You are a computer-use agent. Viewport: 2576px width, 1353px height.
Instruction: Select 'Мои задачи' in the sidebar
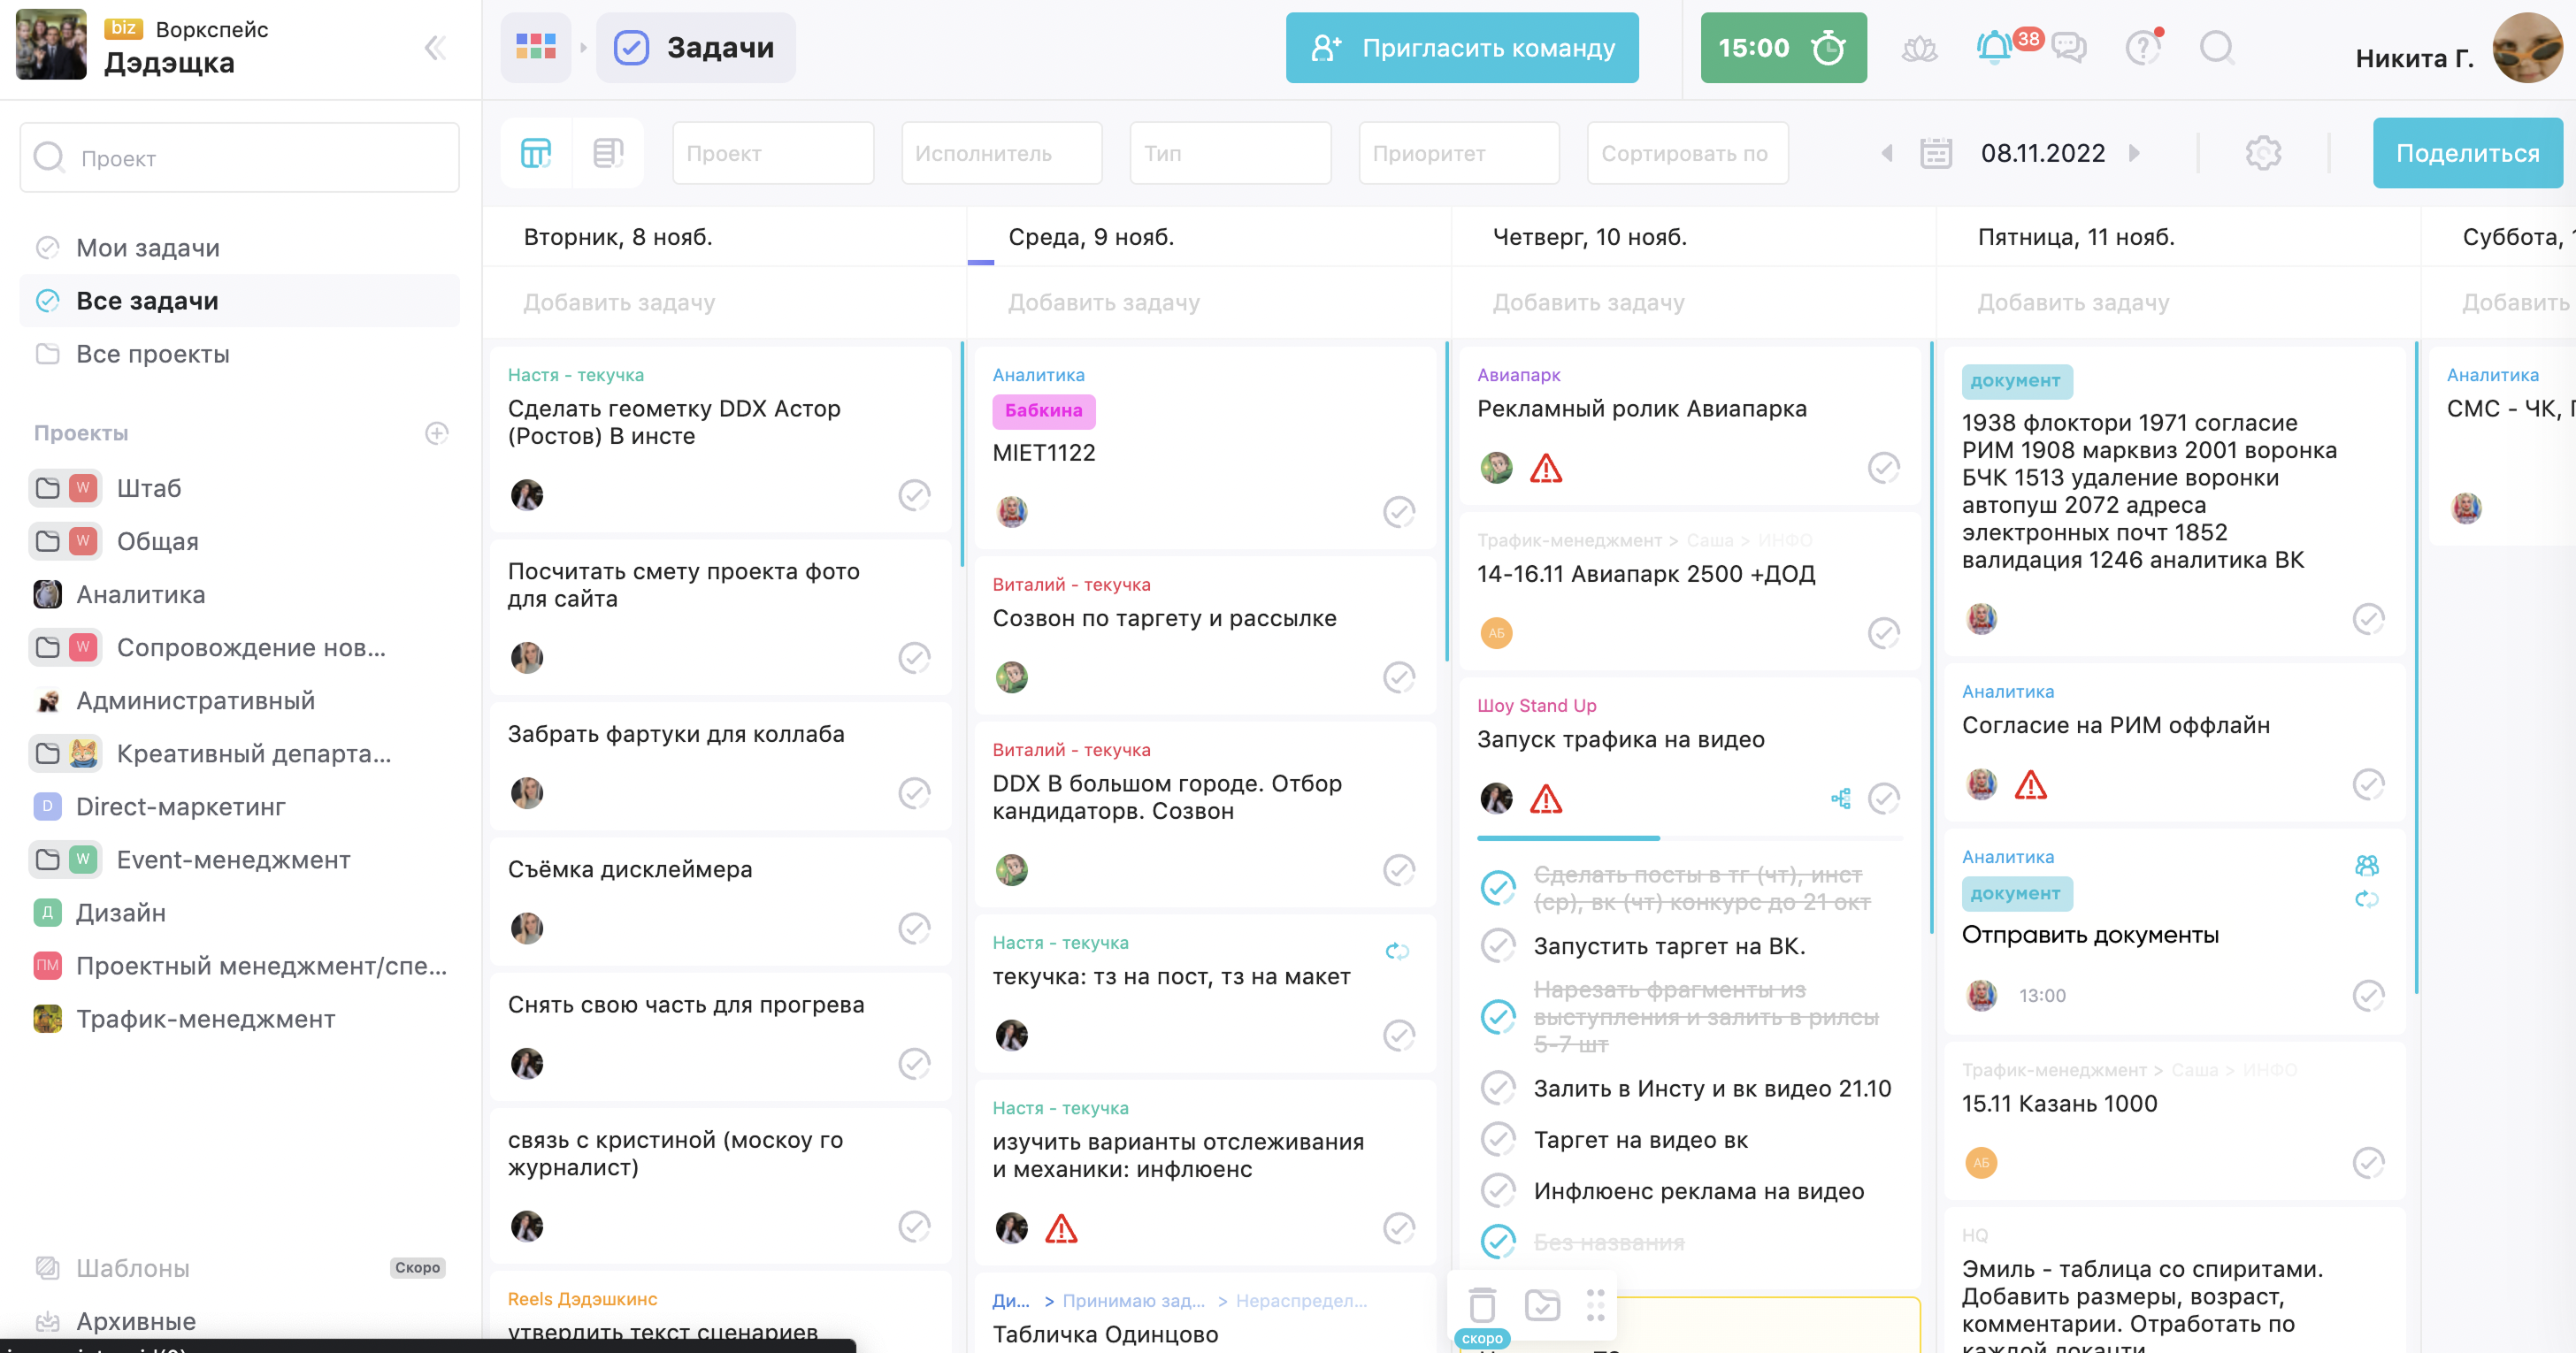tap(148, 247)
